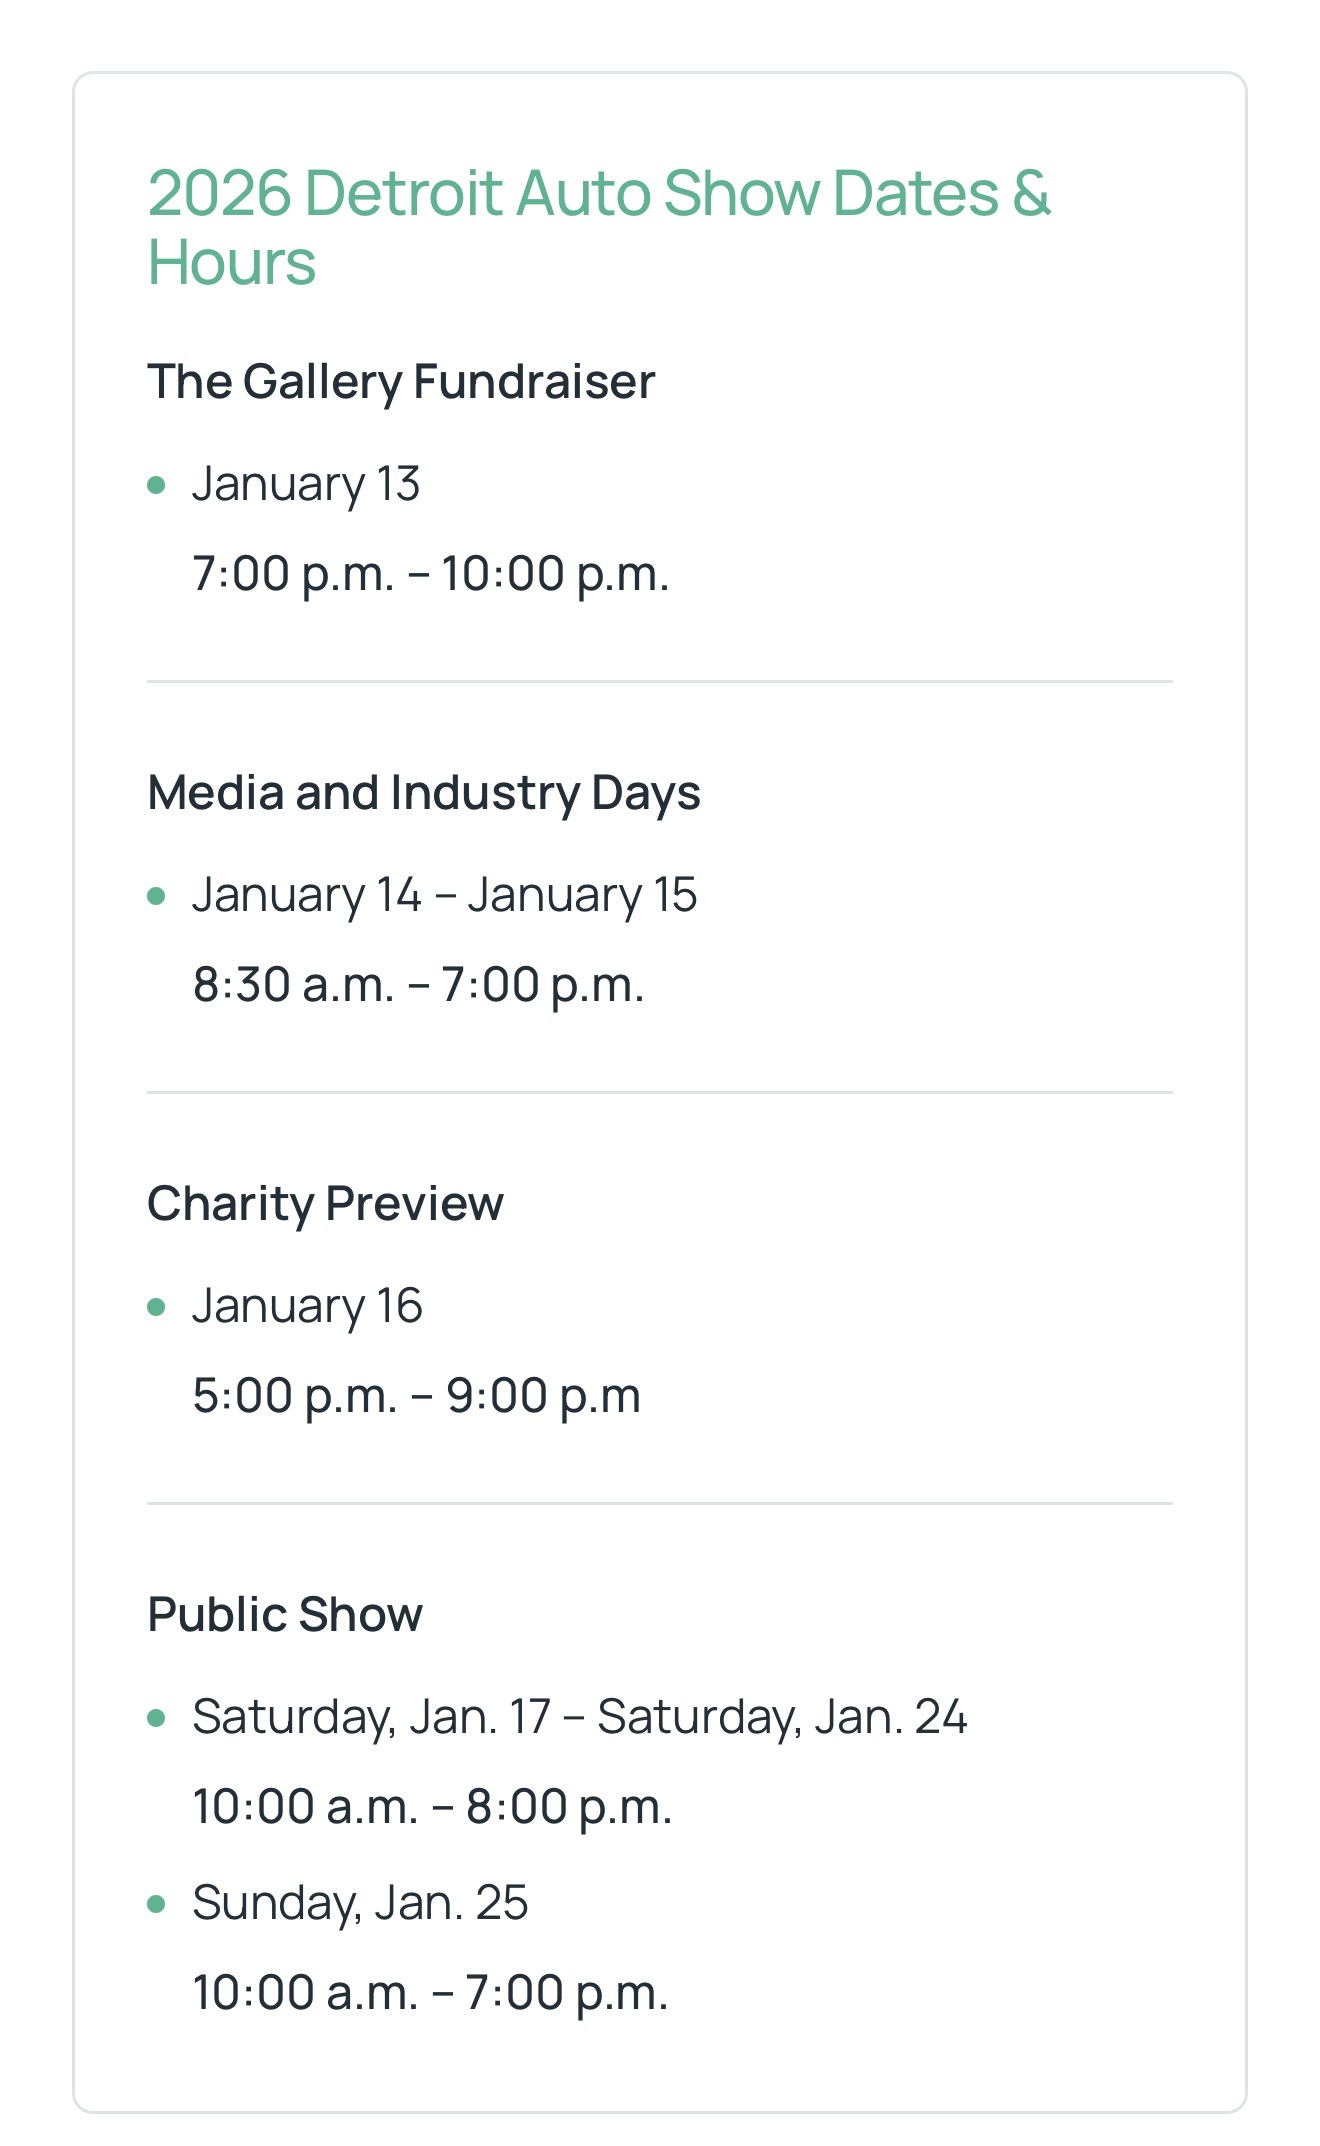The height and width of the screenshot is (2146, 1320).
Task: Click the 10:00 a.m. – 8:00 p.m. hours
Action: pos(432,1807)
